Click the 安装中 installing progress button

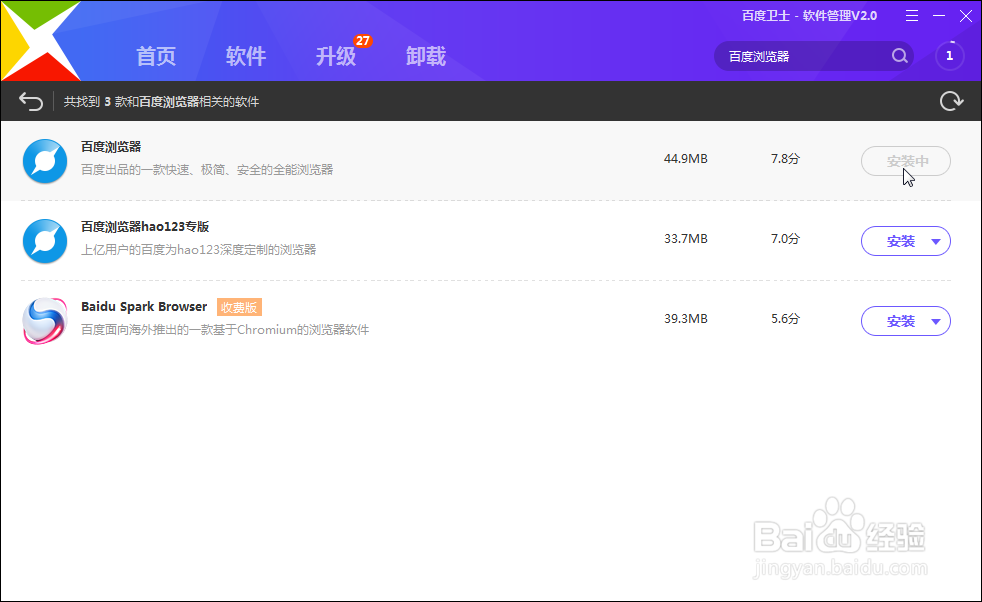[905, 161]
